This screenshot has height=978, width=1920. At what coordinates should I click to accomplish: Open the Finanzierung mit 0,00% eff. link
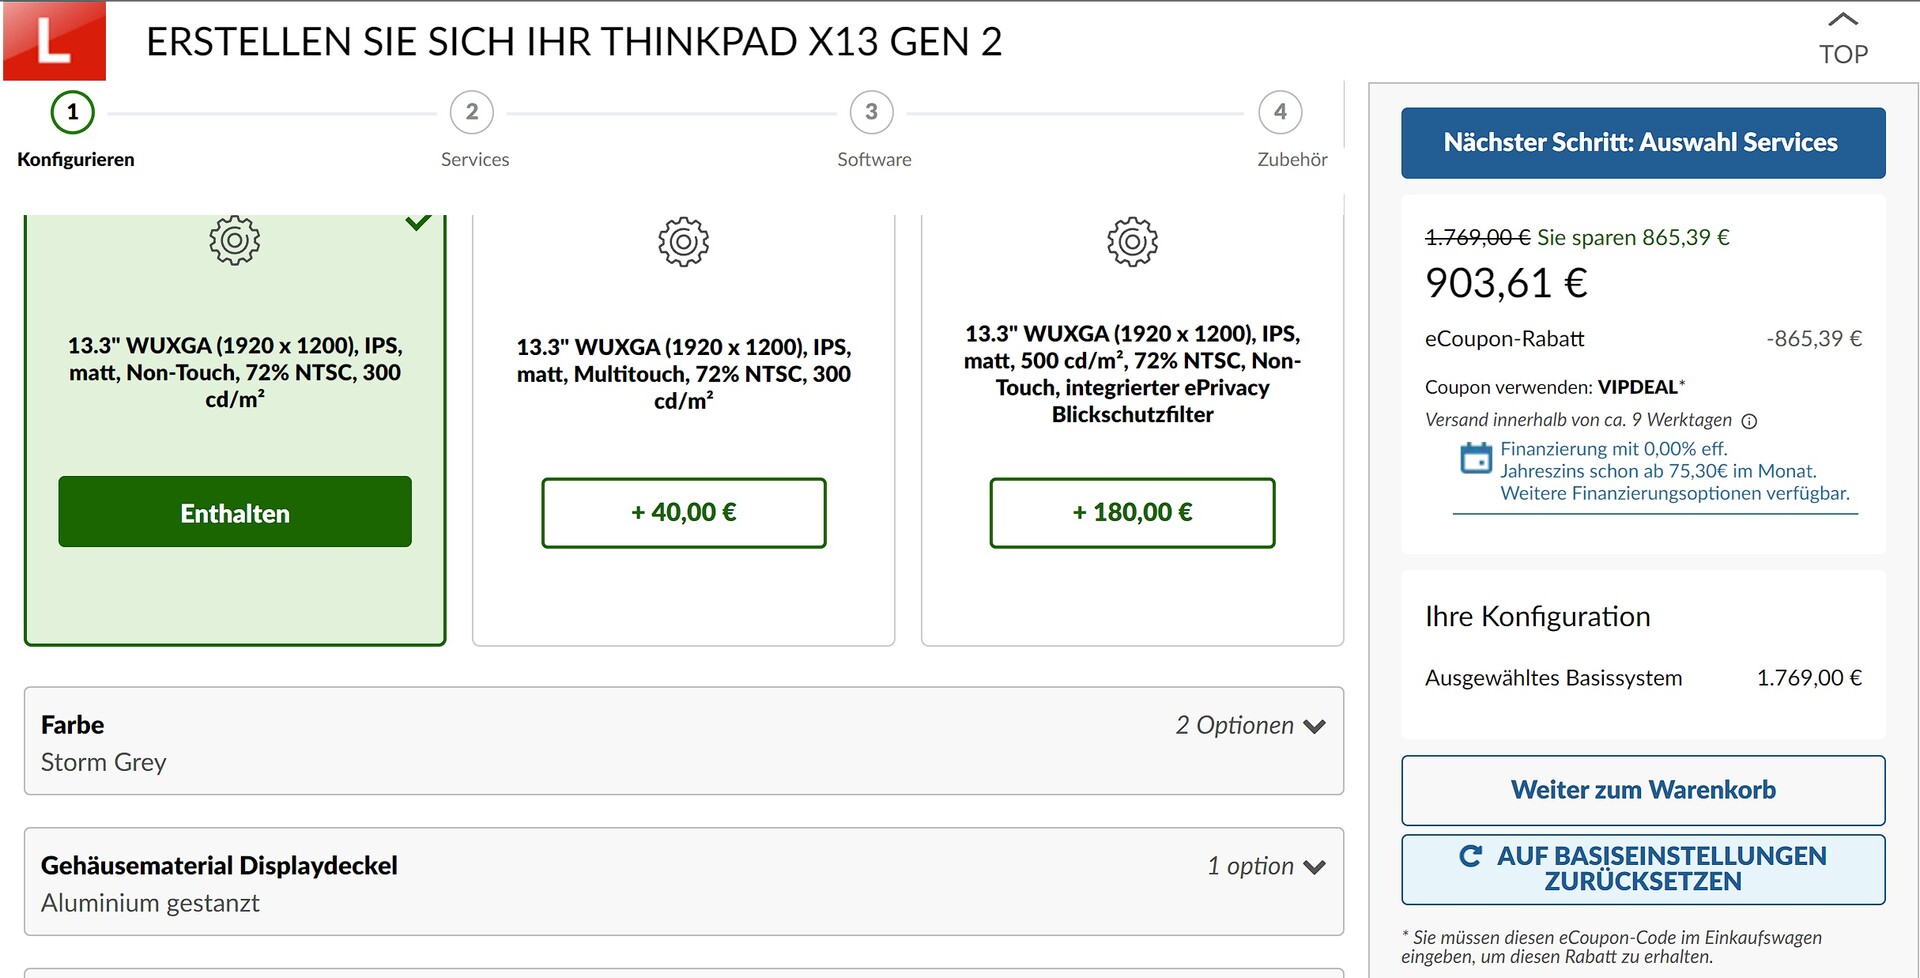pos(1675,471)
